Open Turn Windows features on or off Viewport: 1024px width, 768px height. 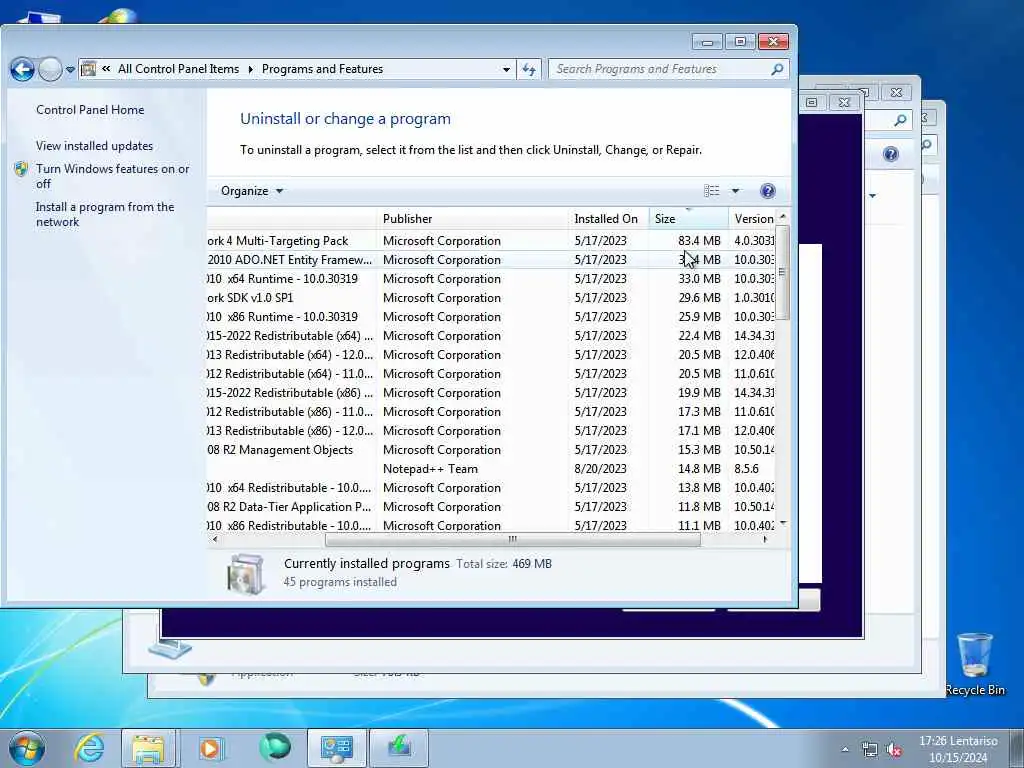click(112, 176)
